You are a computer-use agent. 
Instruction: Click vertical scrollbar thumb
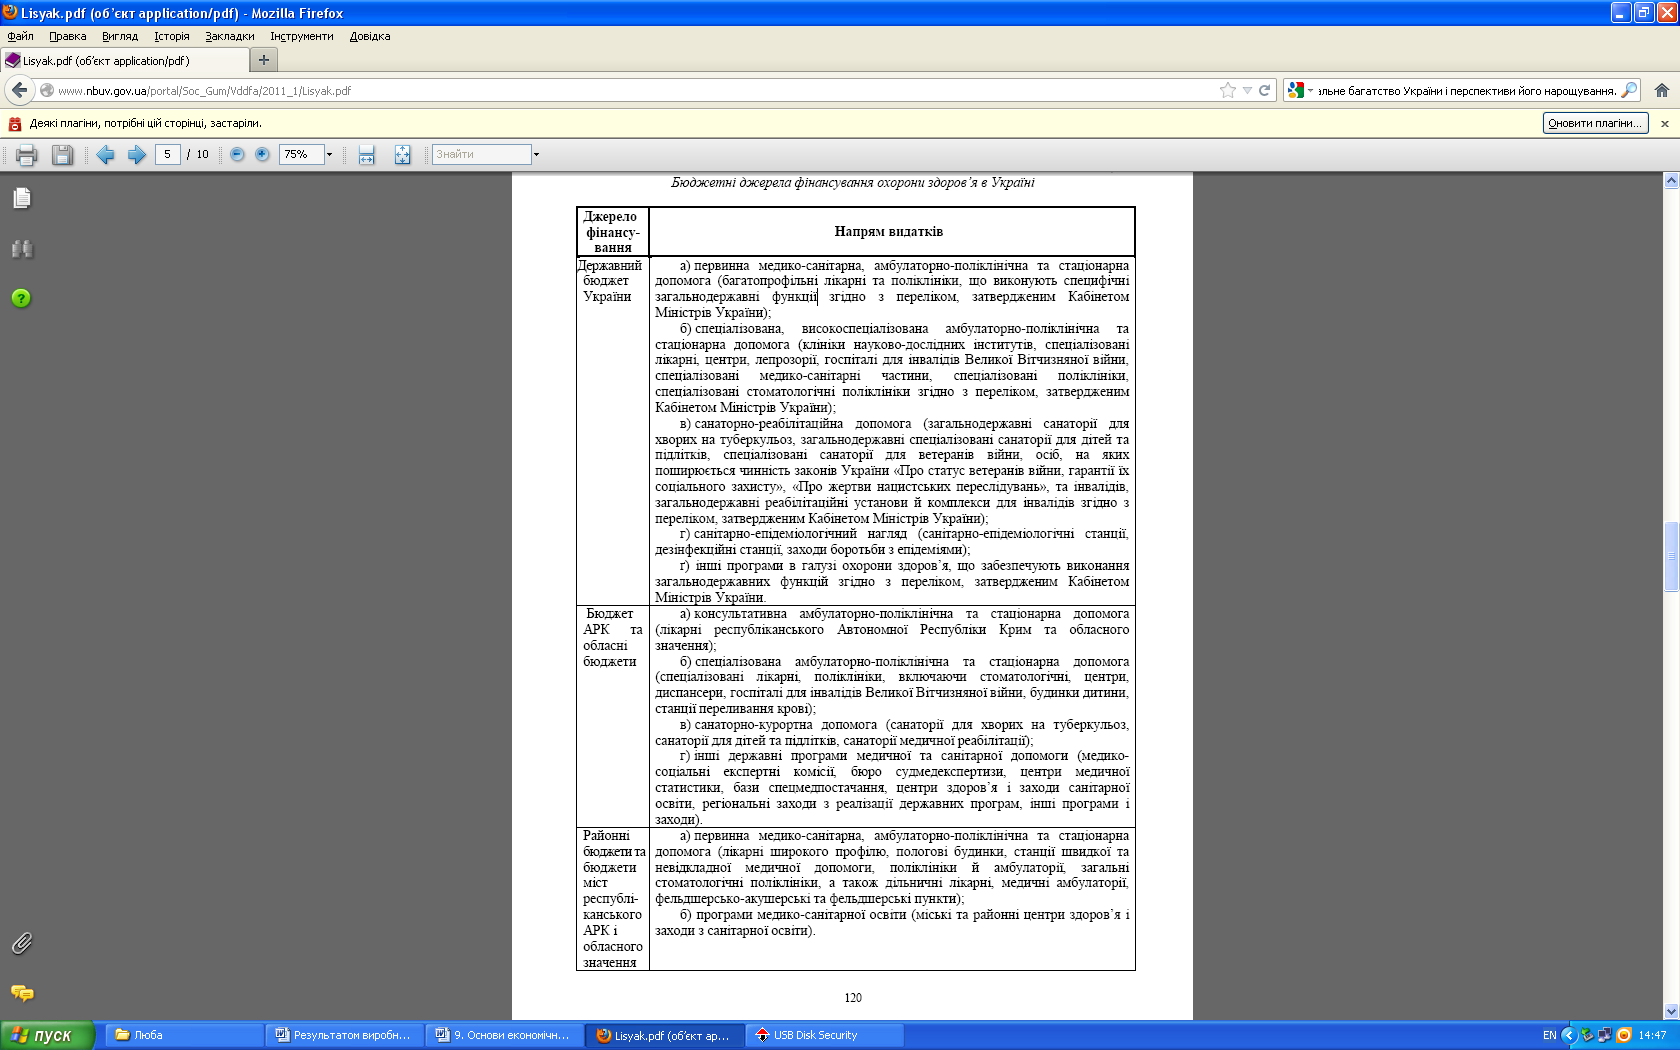pyautogui.click(x=1671, y=556)
